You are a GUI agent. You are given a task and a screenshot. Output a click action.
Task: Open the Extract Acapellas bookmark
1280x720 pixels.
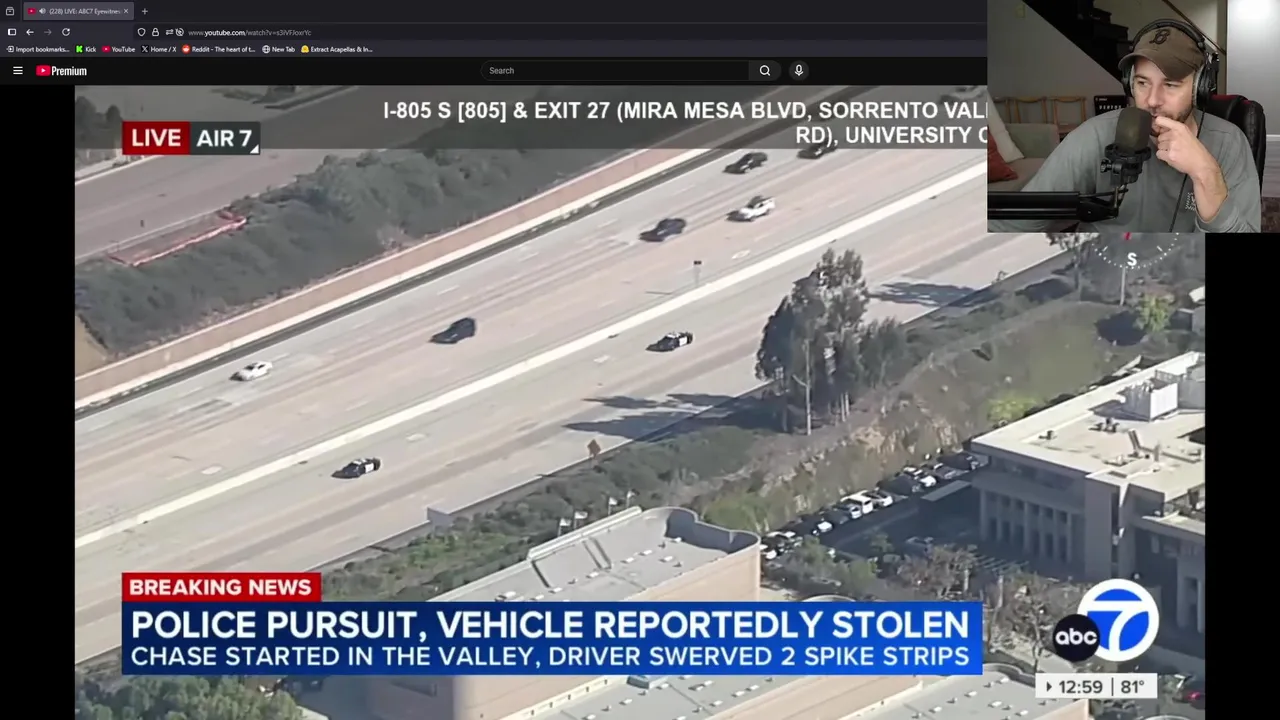pos(337,49)
